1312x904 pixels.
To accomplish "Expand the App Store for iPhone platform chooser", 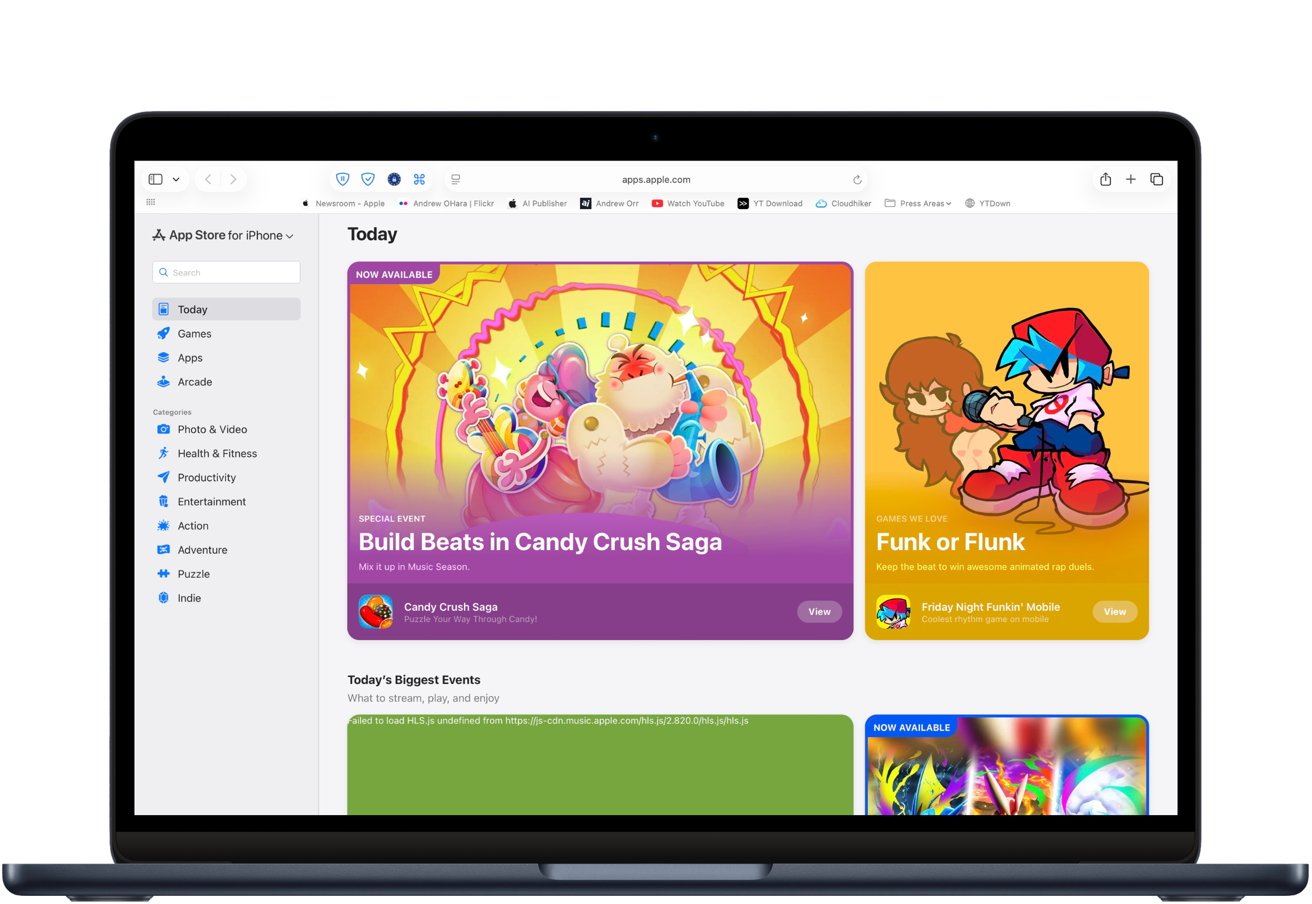I will click(x=288, y=235).
